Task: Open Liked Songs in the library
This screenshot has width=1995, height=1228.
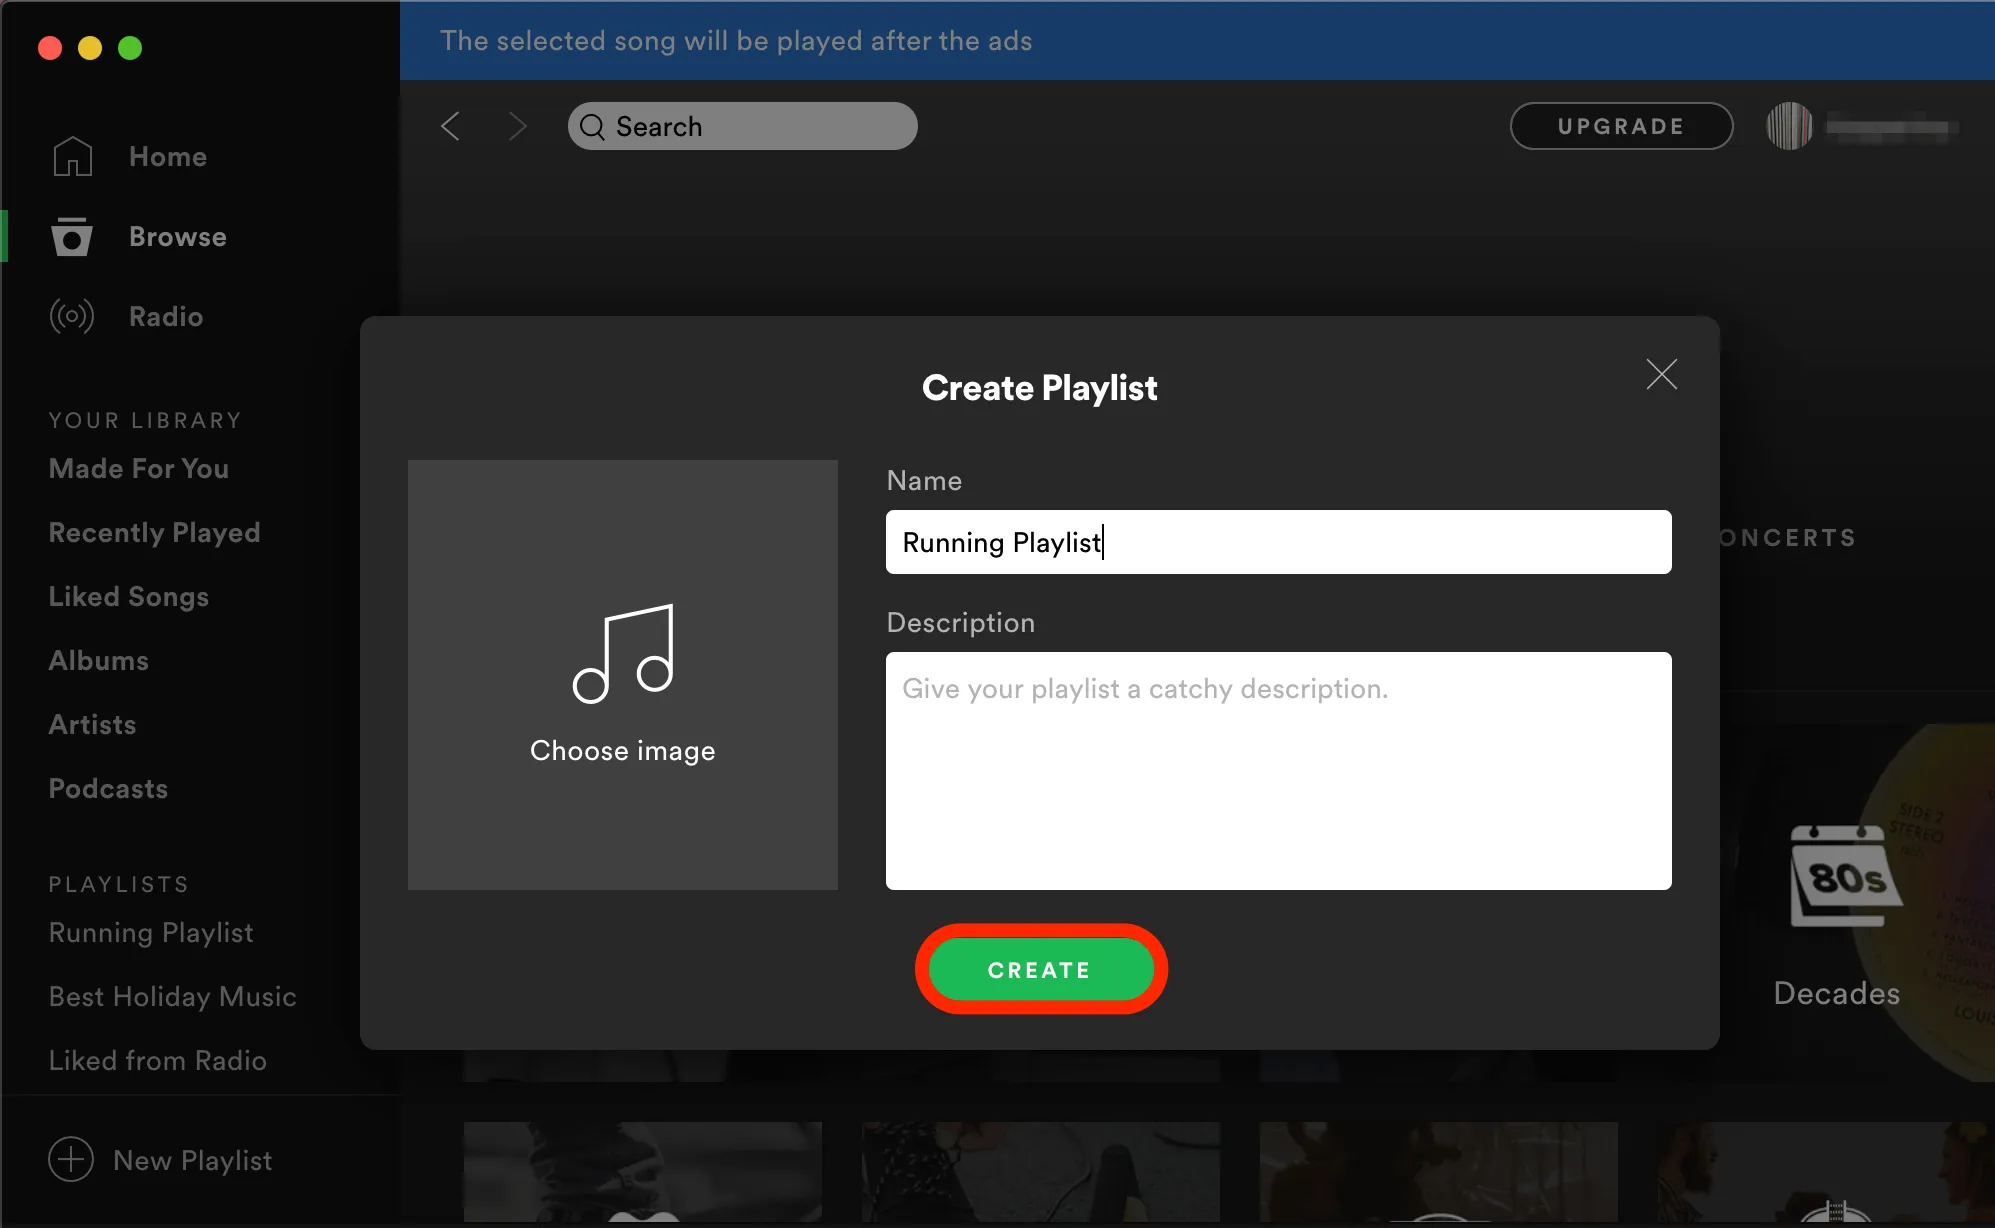Action: (x=129, y=597)
